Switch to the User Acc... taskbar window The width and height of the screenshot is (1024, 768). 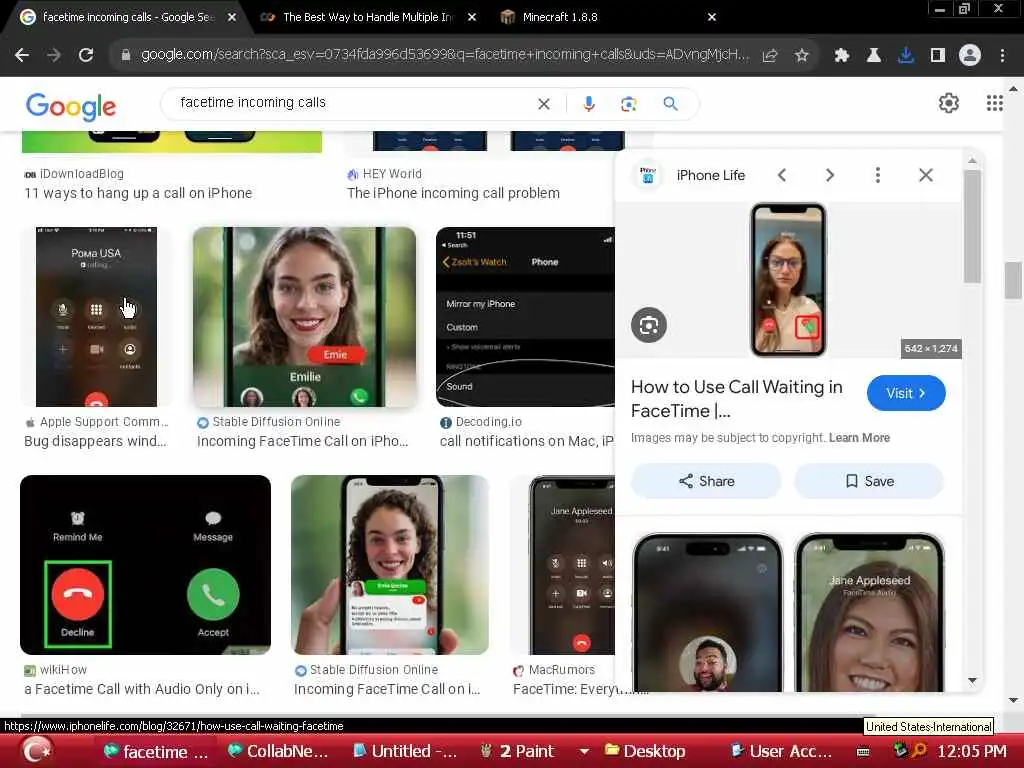(x=781, y=752)
